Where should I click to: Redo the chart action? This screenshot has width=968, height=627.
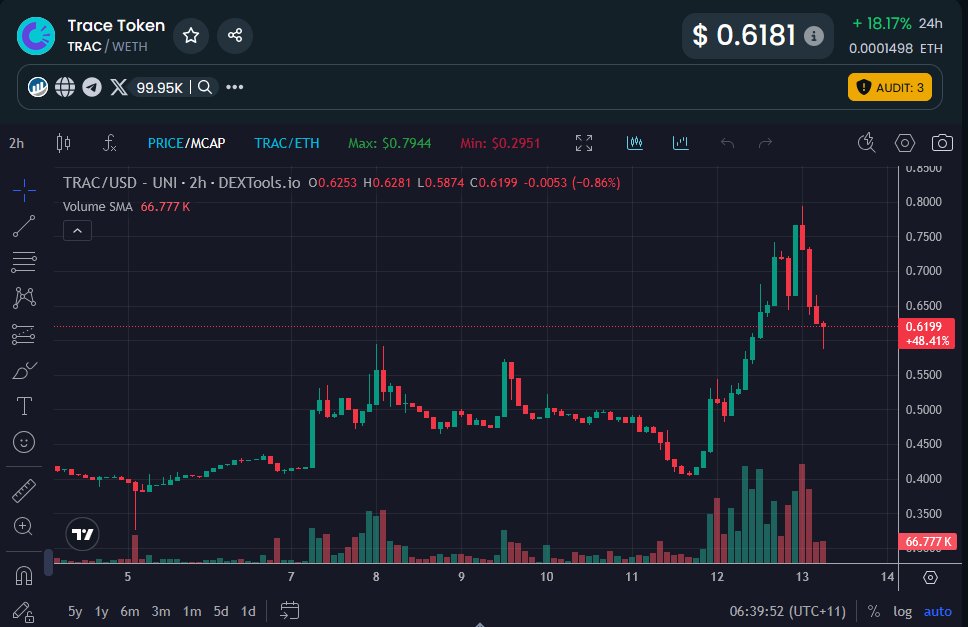point(766,143)
